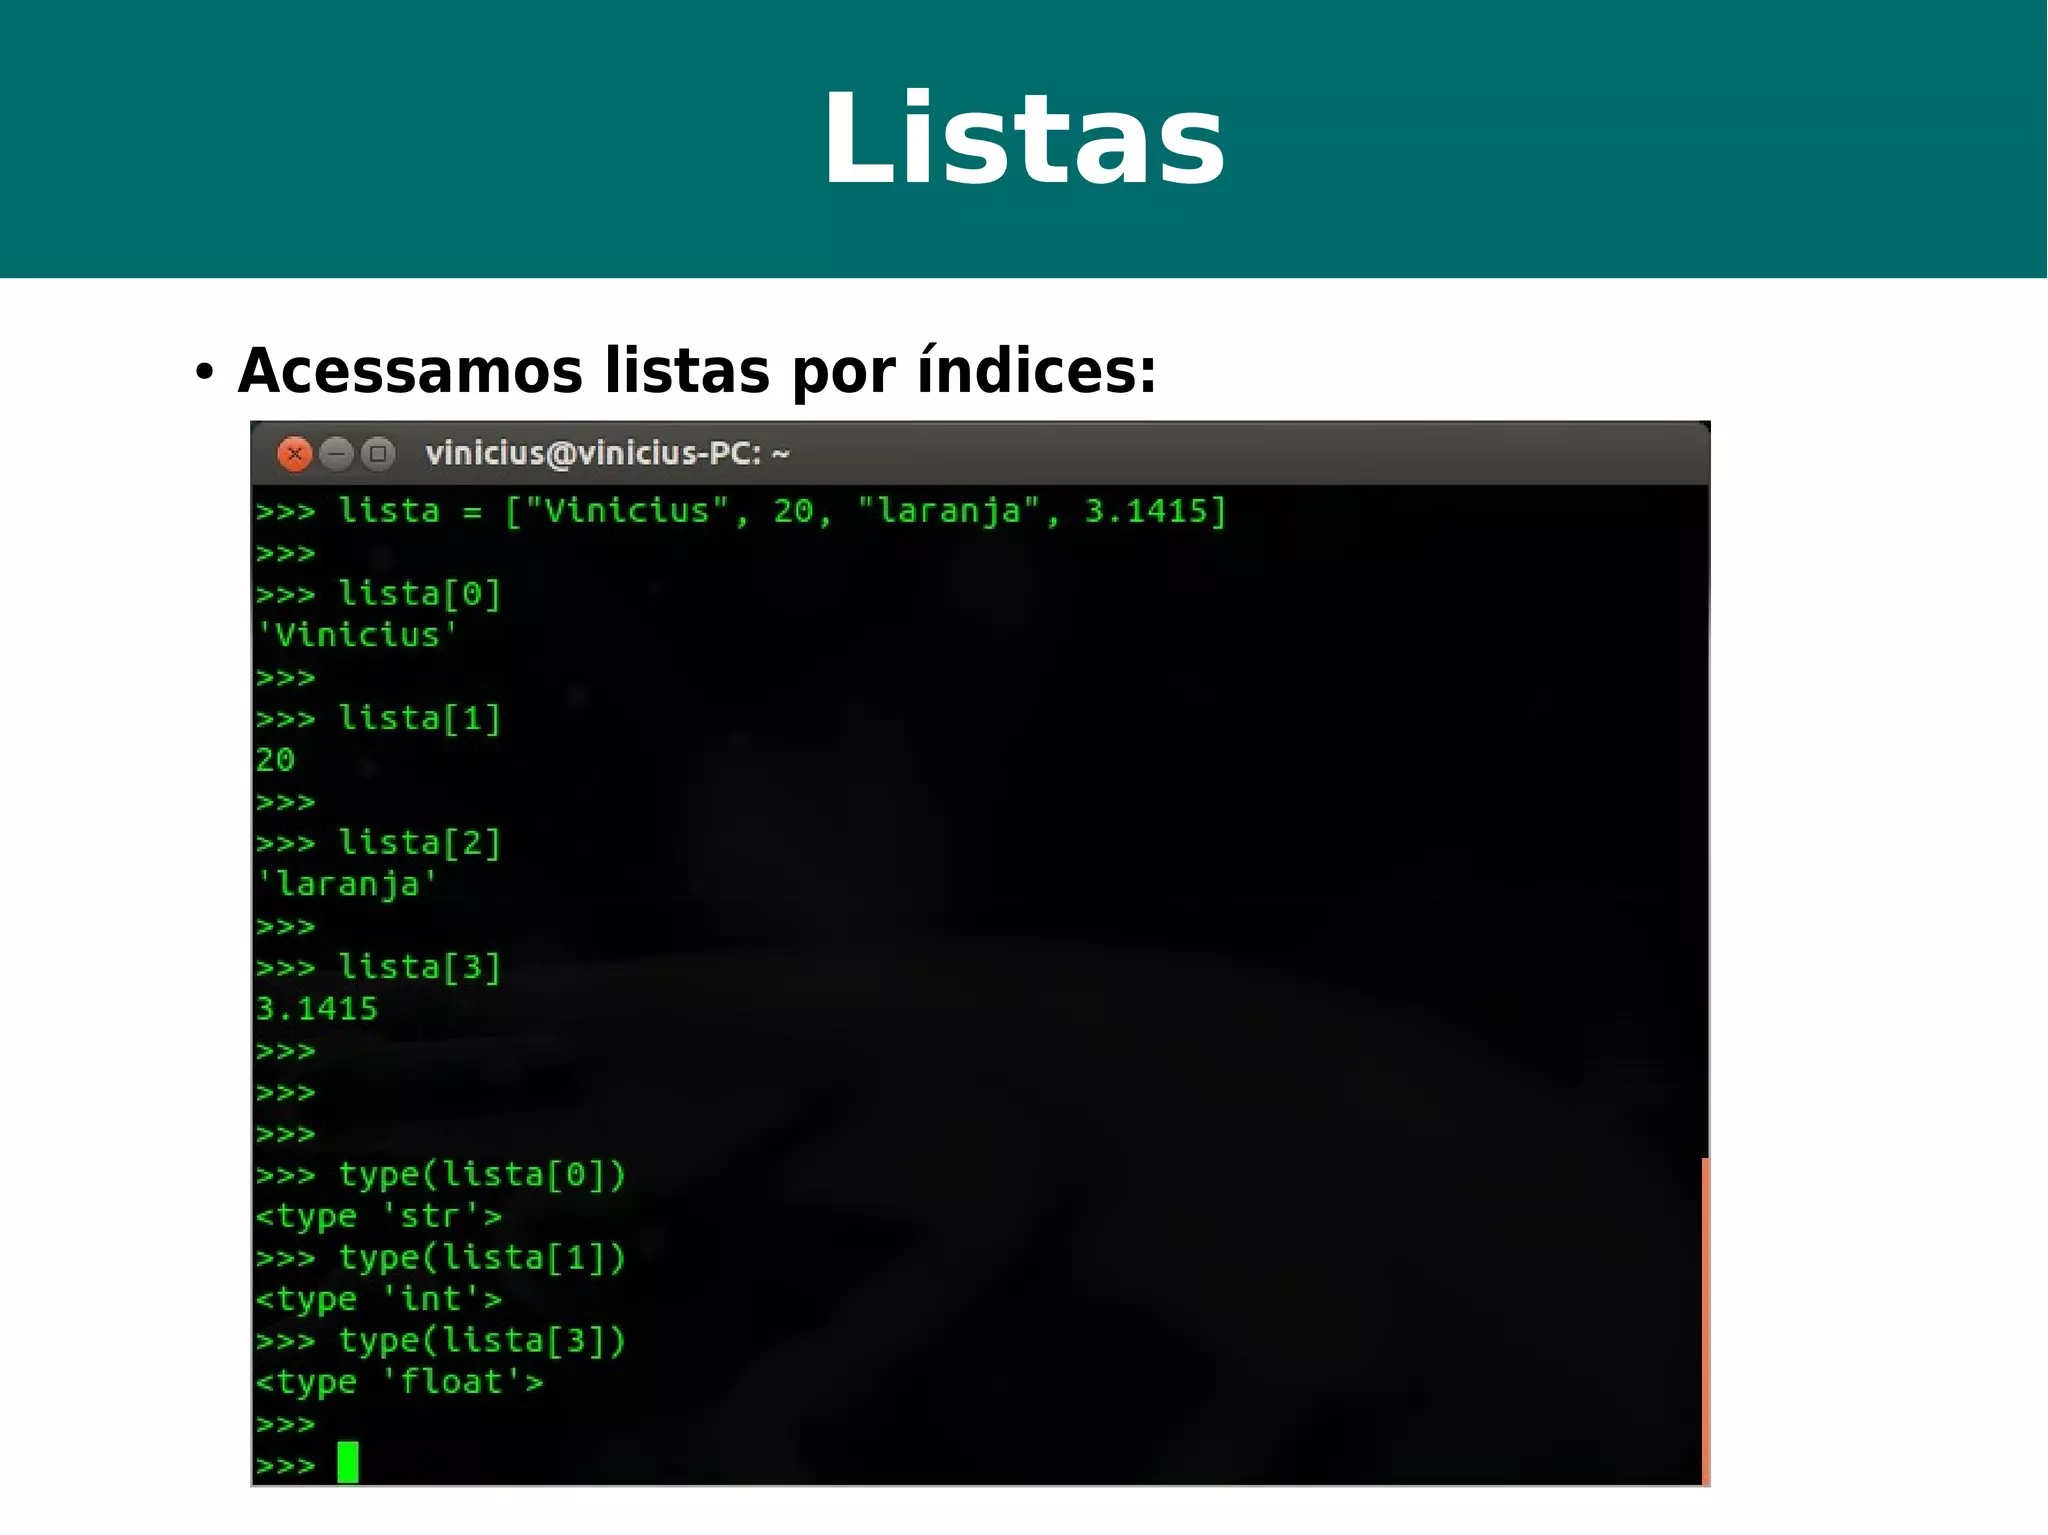This screenshot has height=1535, width=2048.
Task: Minimize the vinicius-PC terminal window
Action: pos(337,454)
